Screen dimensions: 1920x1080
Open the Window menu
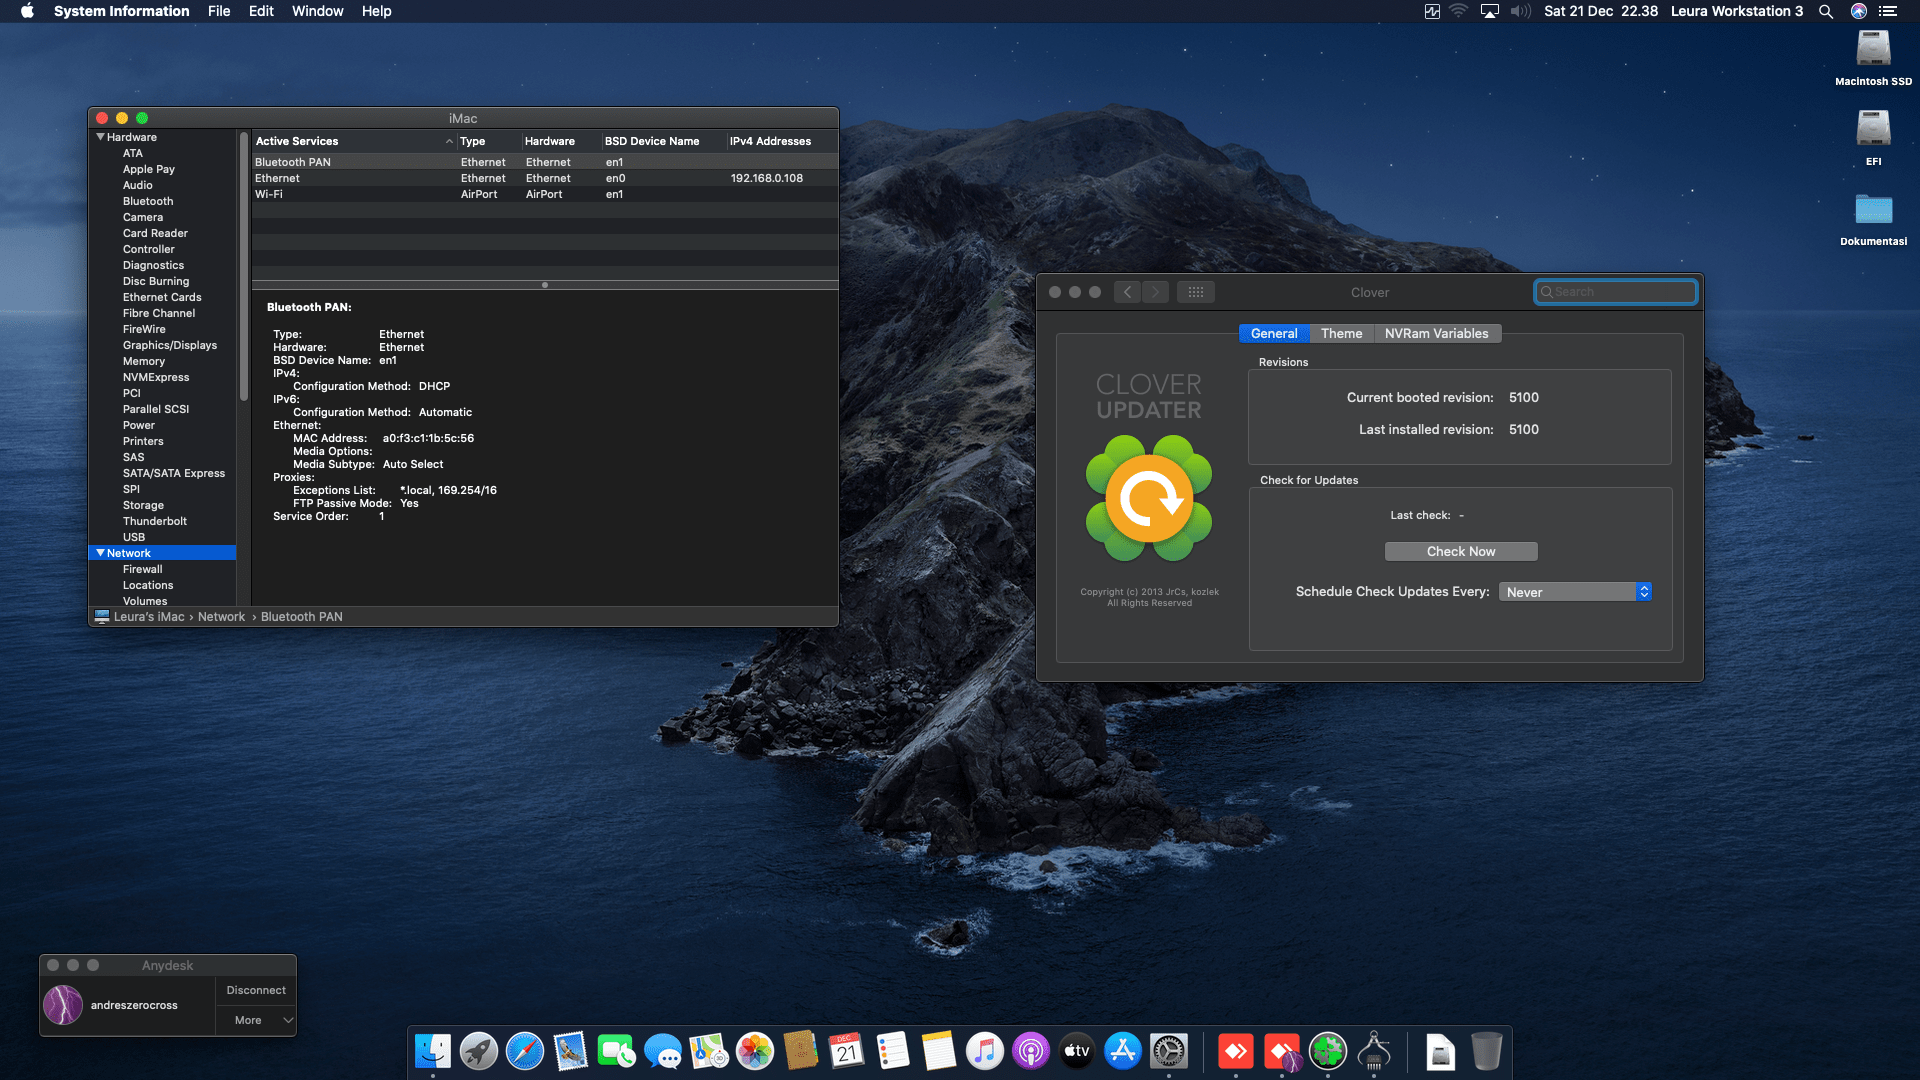pos(317,11)
